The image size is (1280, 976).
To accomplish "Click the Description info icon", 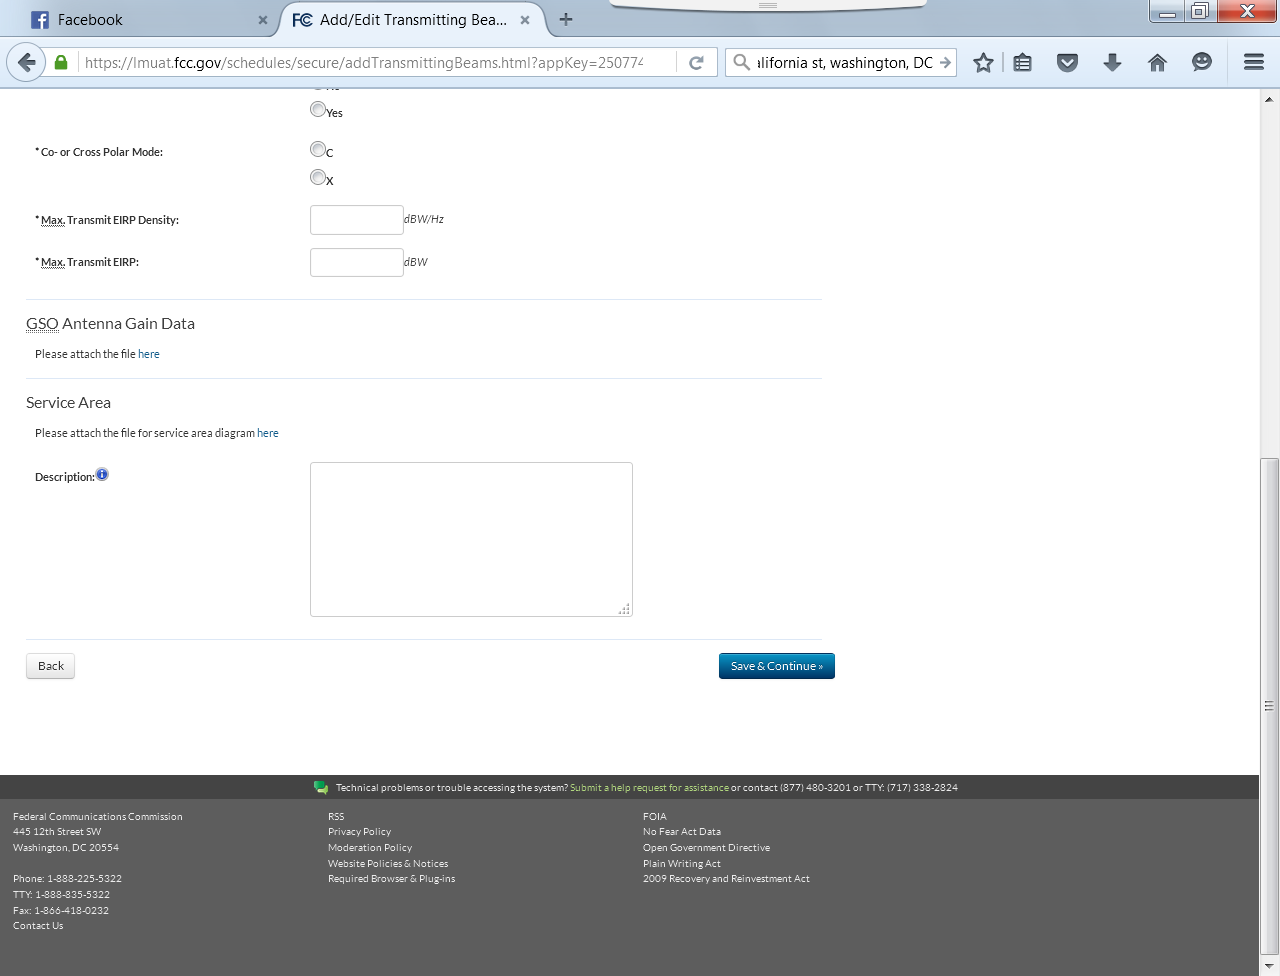I will point(102,474).
